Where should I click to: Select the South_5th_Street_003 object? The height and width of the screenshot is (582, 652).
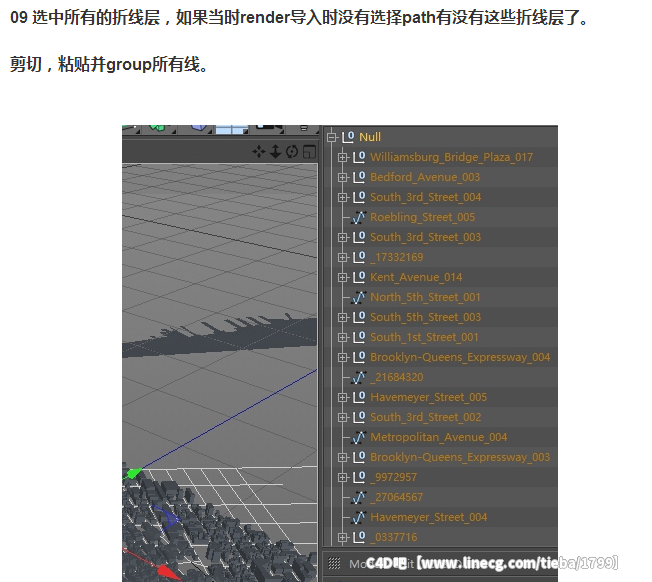[x=425, y=317]
